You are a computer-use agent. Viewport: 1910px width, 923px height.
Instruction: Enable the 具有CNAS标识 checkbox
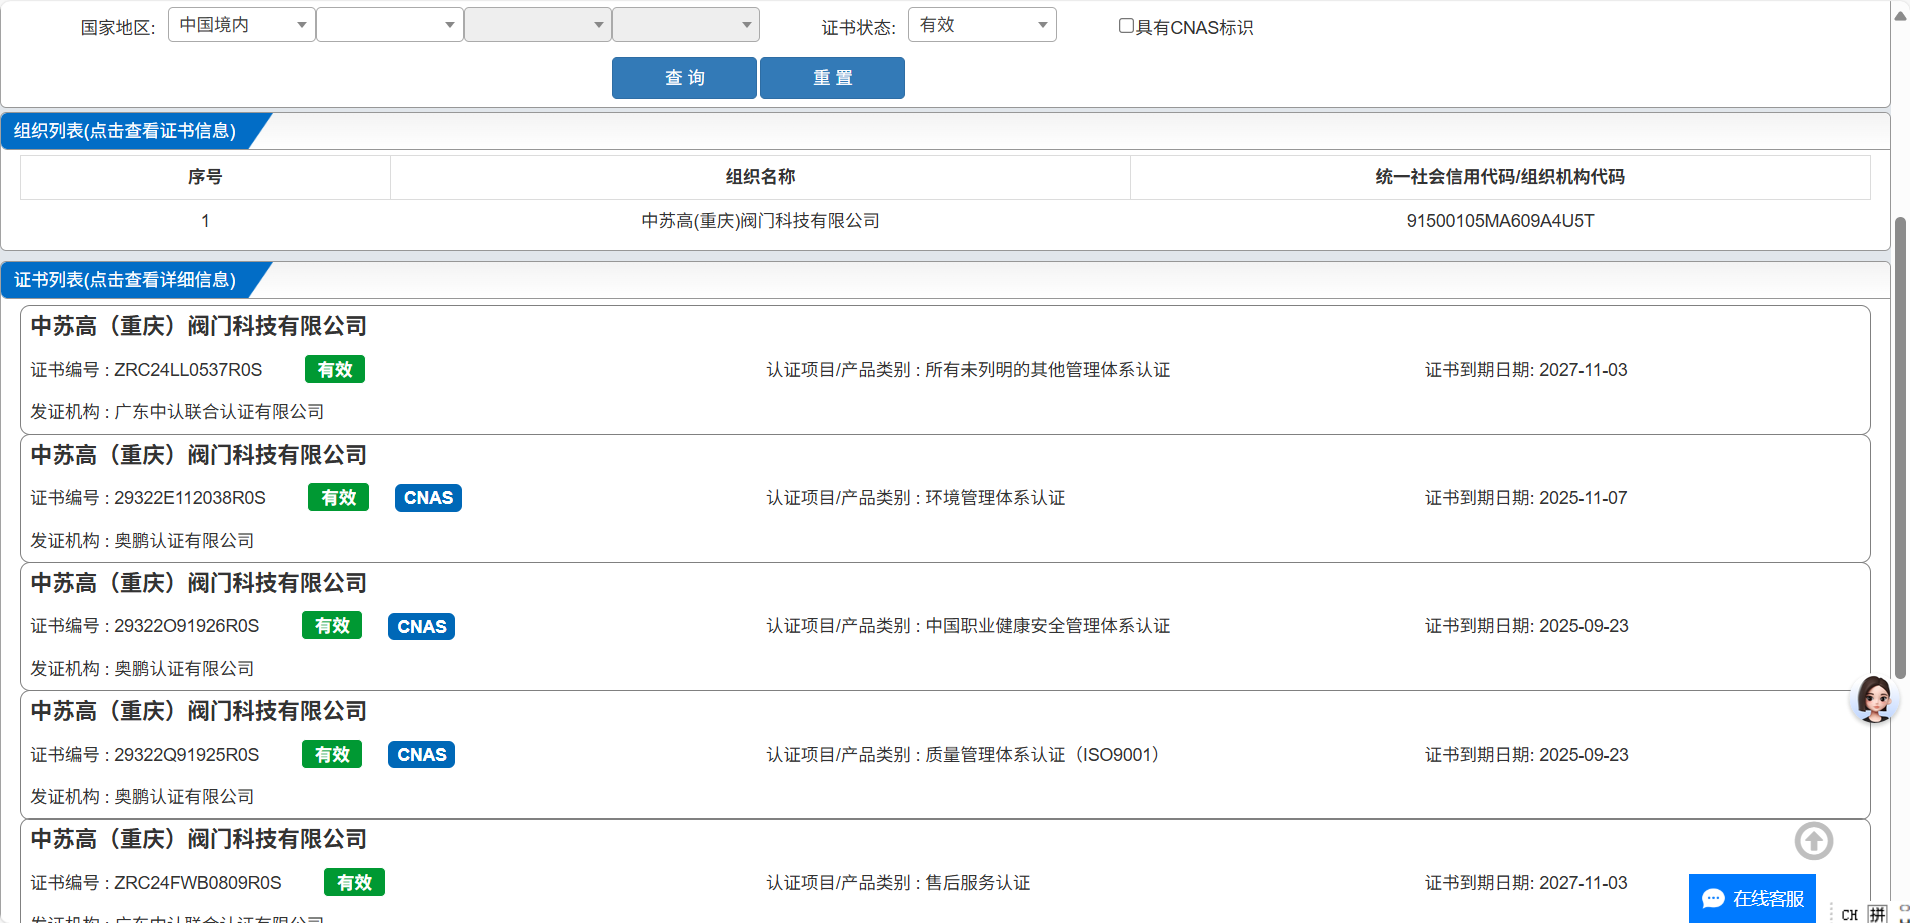tap(1126, 26)
